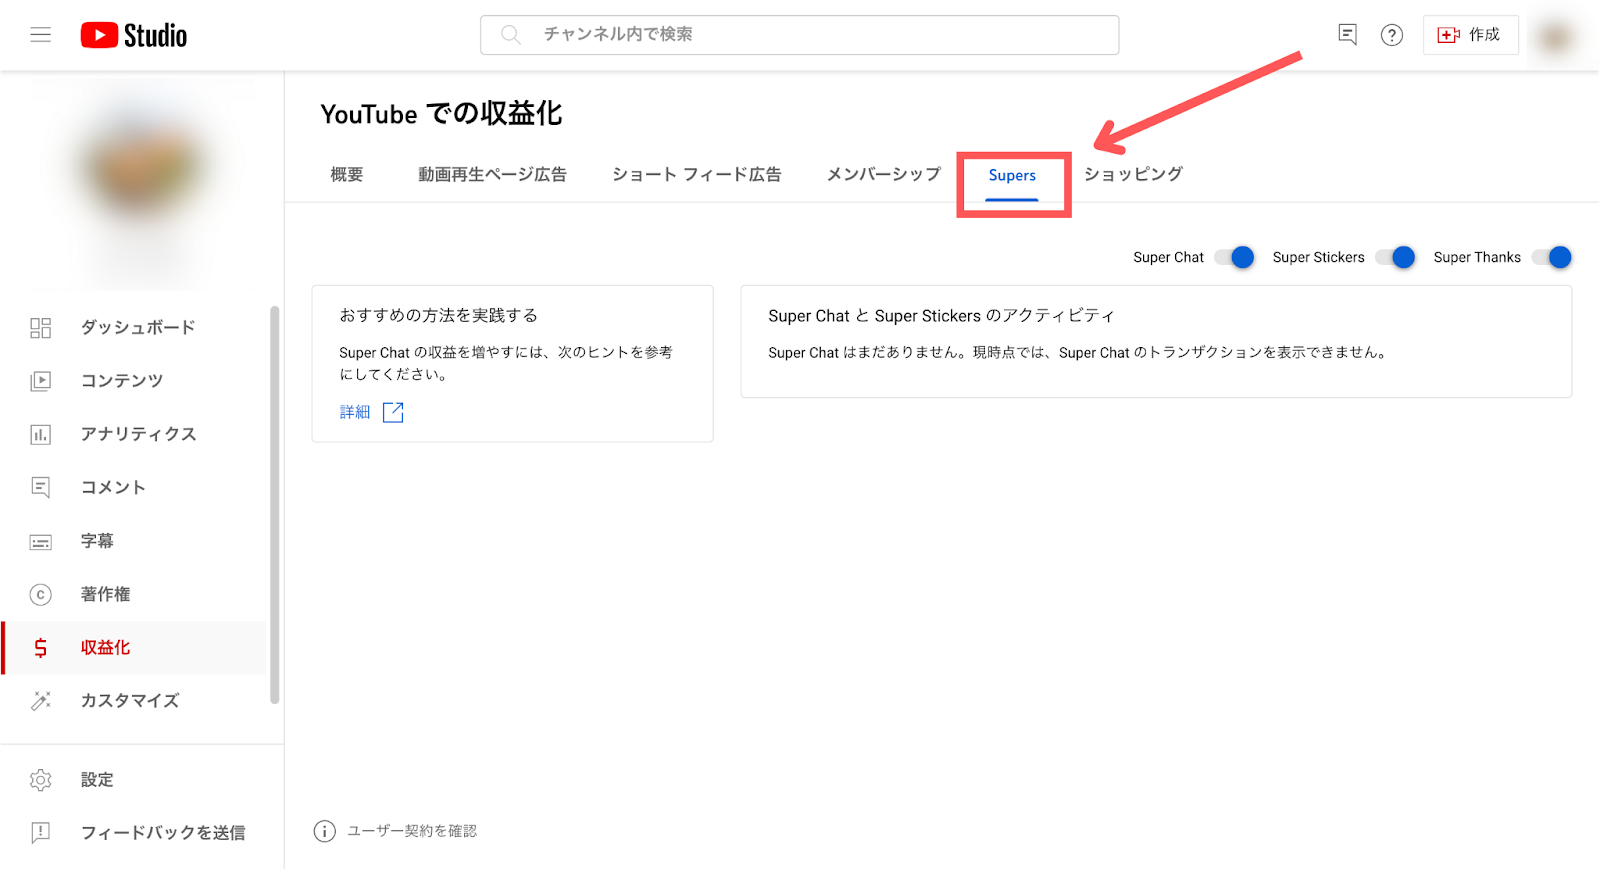Click the sidebar vertical scrollbar
The image size is (1600, 869).
(274, 505)
